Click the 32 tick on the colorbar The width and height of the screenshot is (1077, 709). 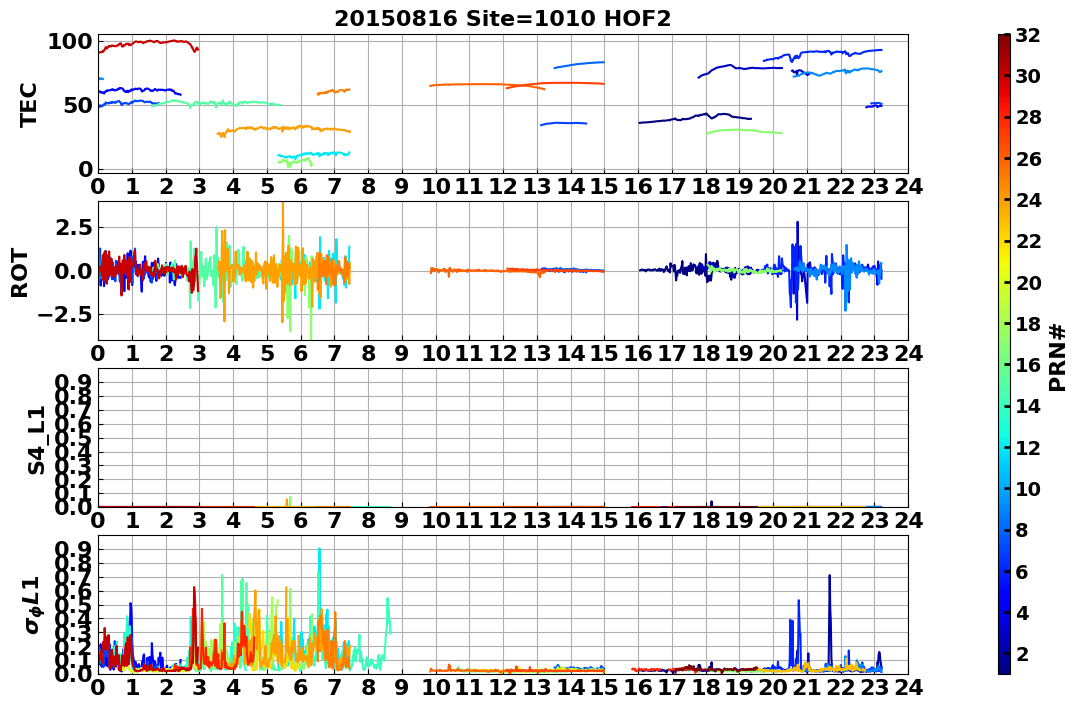1028,35
